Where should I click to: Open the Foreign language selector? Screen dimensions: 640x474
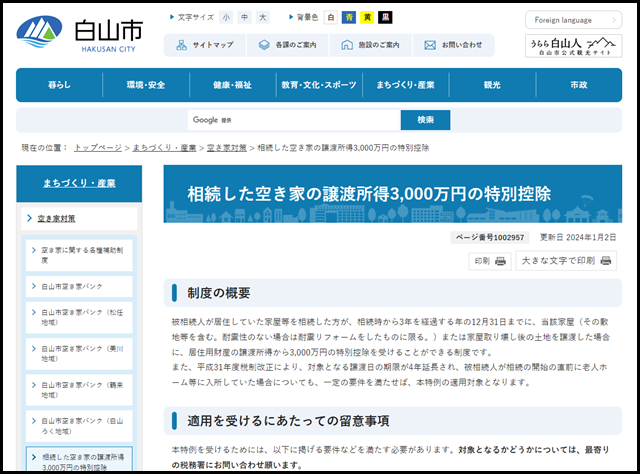tap(573, 20)
